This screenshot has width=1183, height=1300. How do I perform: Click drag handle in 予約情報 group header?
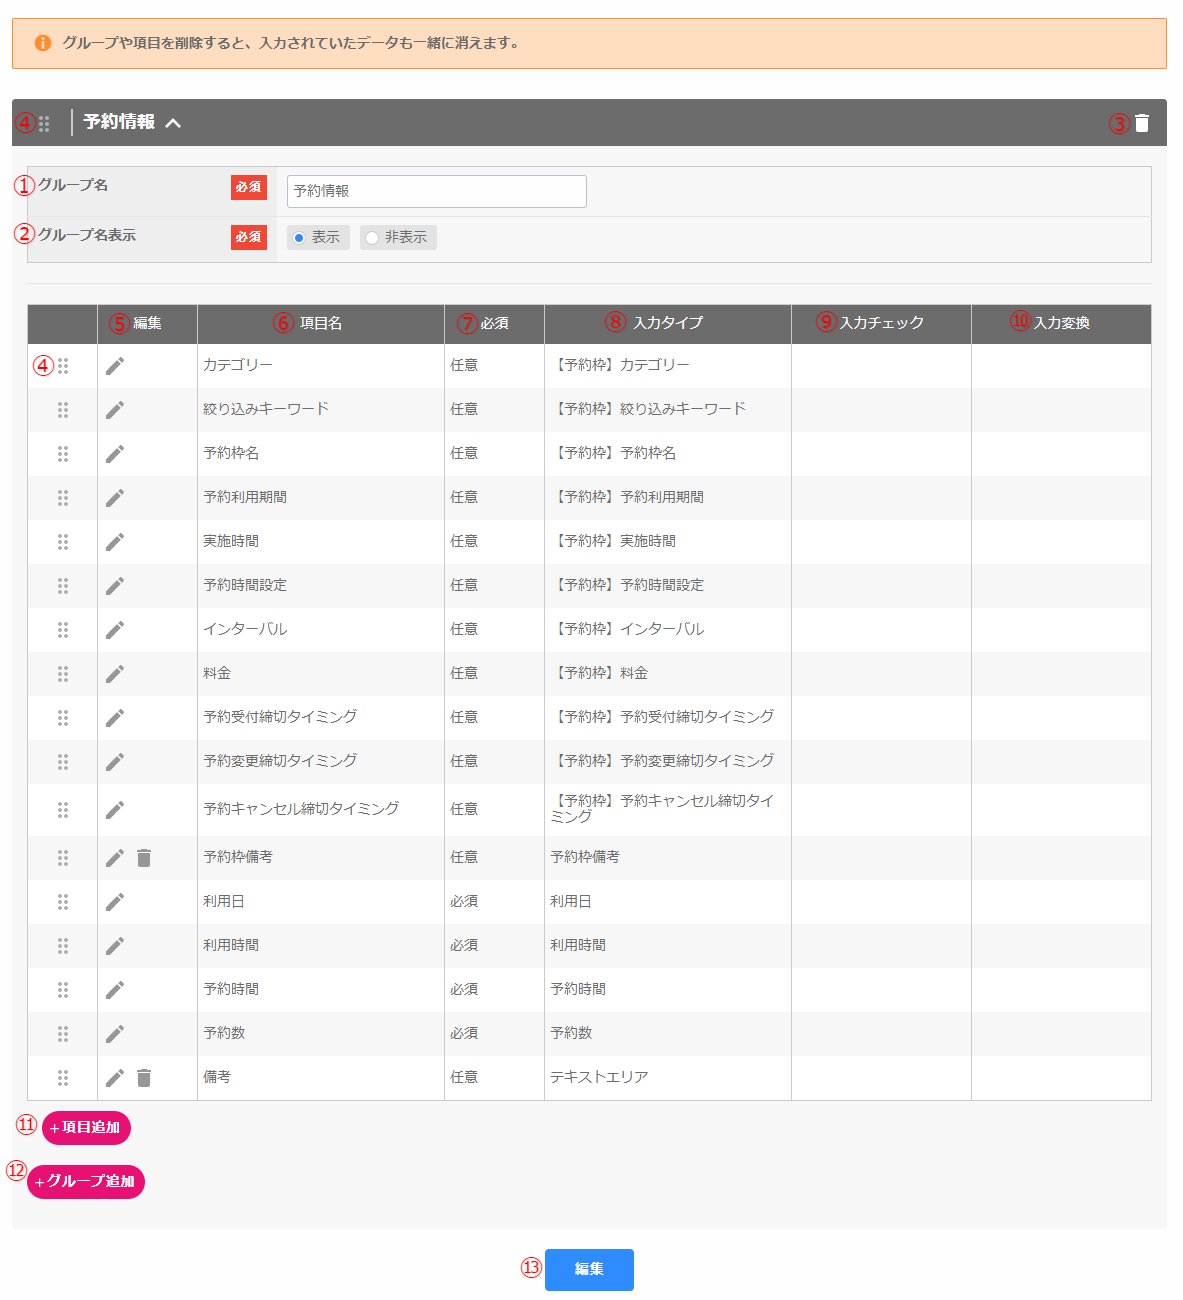click(44, 123)
